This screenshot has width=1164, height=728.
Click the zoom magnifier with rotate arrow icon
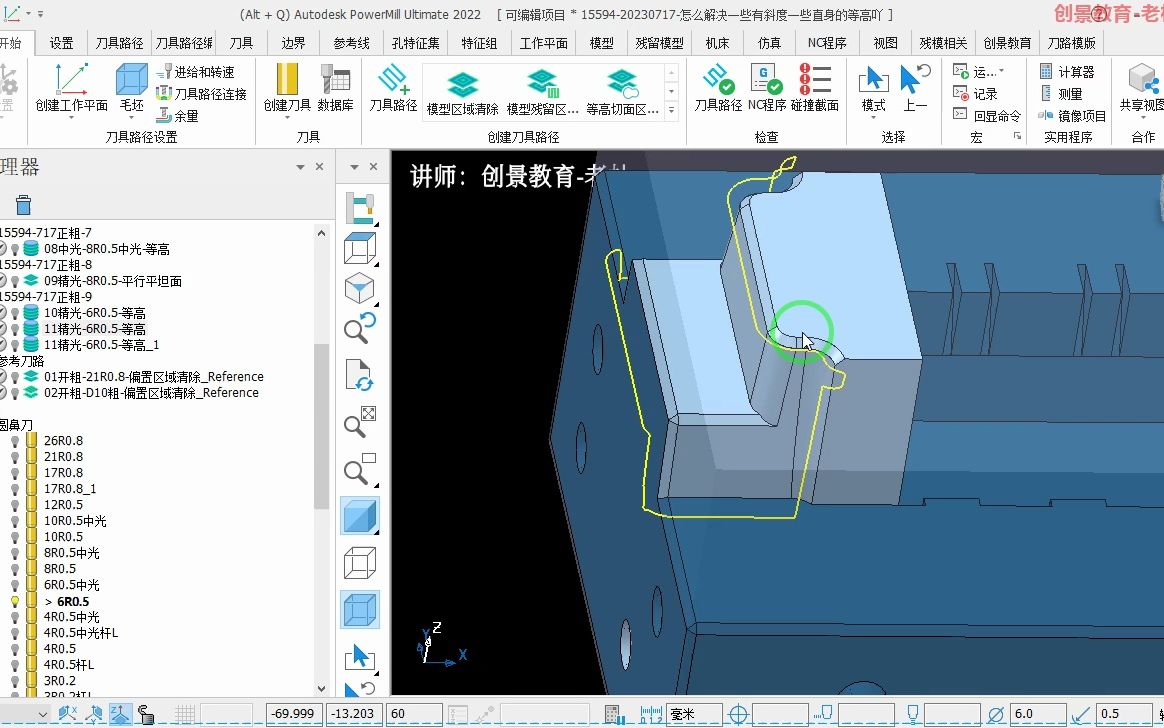click(x=360, y=328)
